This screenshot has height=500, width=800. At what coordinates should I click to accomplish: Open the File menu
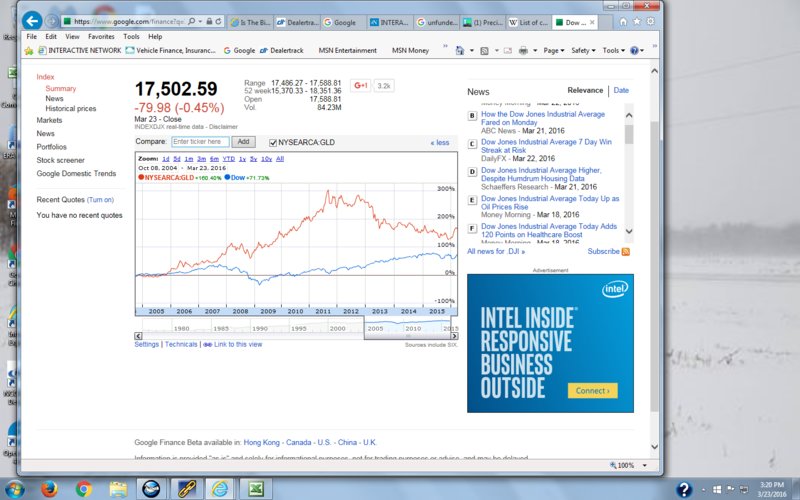[x=32, y=37]
